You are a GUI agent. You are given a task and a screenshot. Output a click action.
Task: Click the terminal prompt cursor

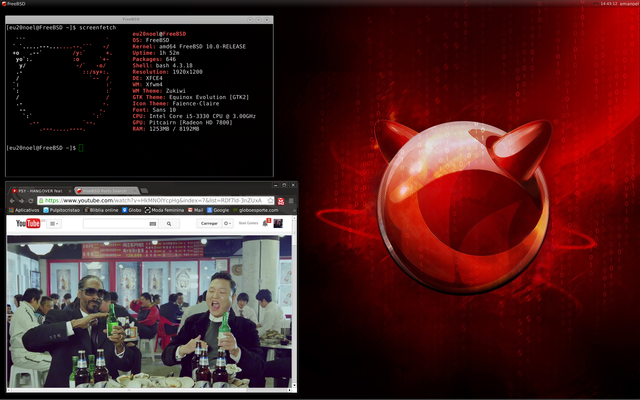pos(81,148)
